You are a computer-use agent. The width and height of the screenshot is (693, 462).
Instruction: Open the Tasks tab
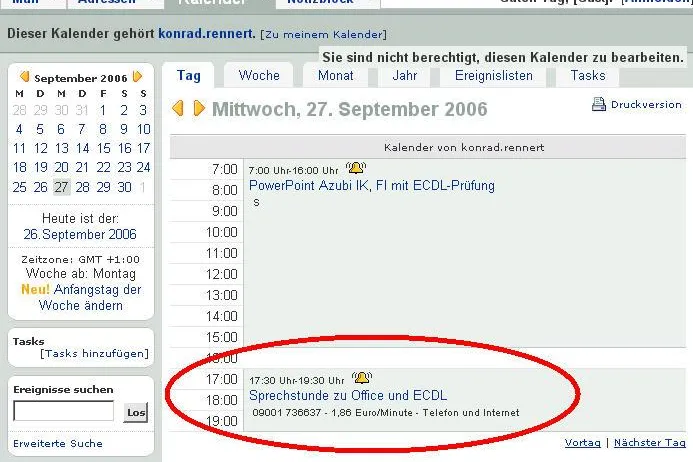pos(587,76)
